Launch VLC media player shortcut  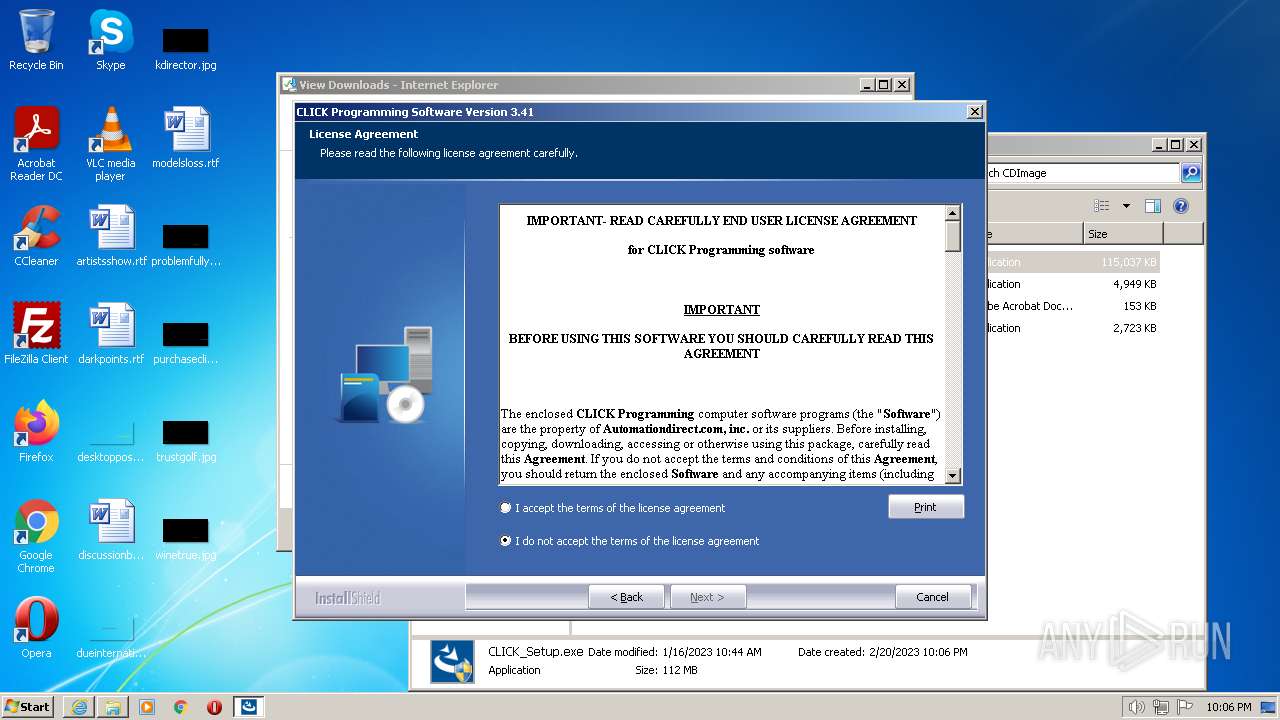tap(110, 144)
